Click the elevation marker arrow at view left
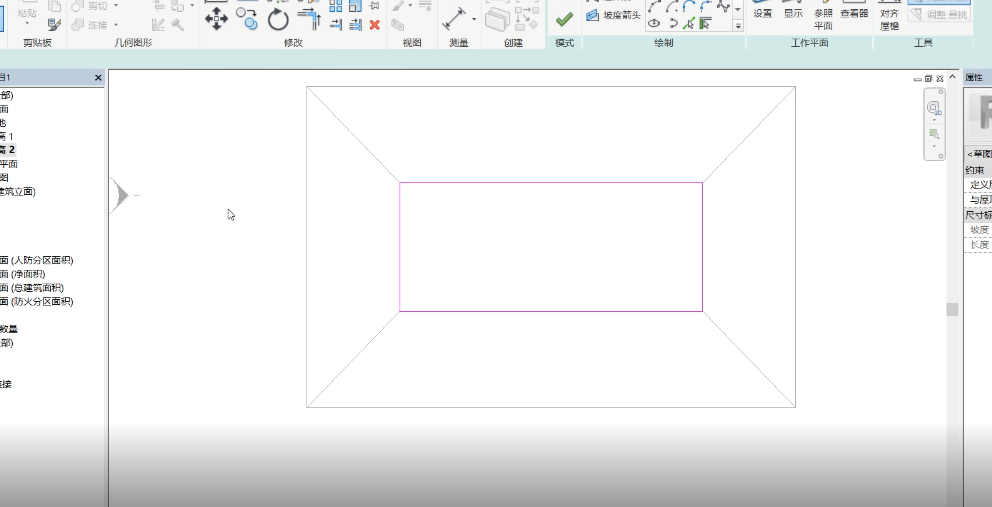 click(120, 195)
